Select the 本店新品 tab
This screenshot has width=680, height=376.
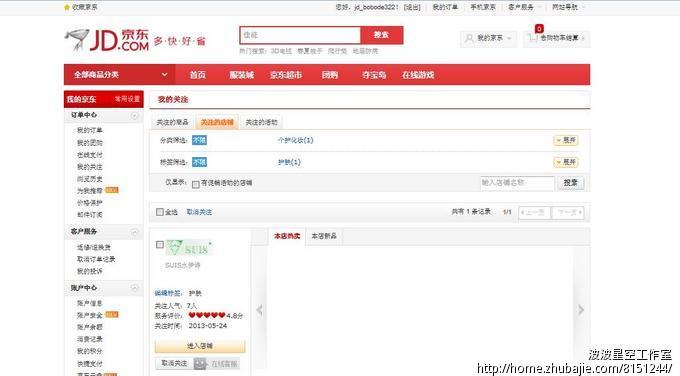tap(324, 236)
